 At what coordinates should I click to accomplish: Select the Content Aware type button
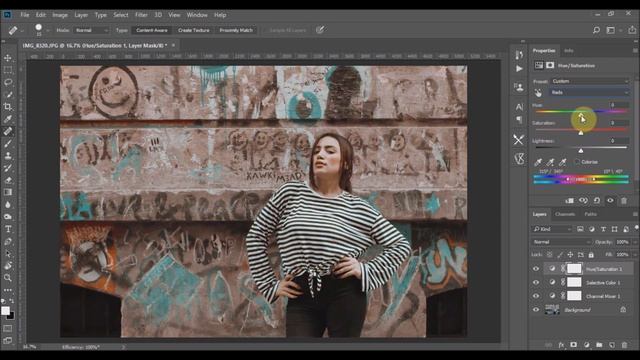click(152, 30)
